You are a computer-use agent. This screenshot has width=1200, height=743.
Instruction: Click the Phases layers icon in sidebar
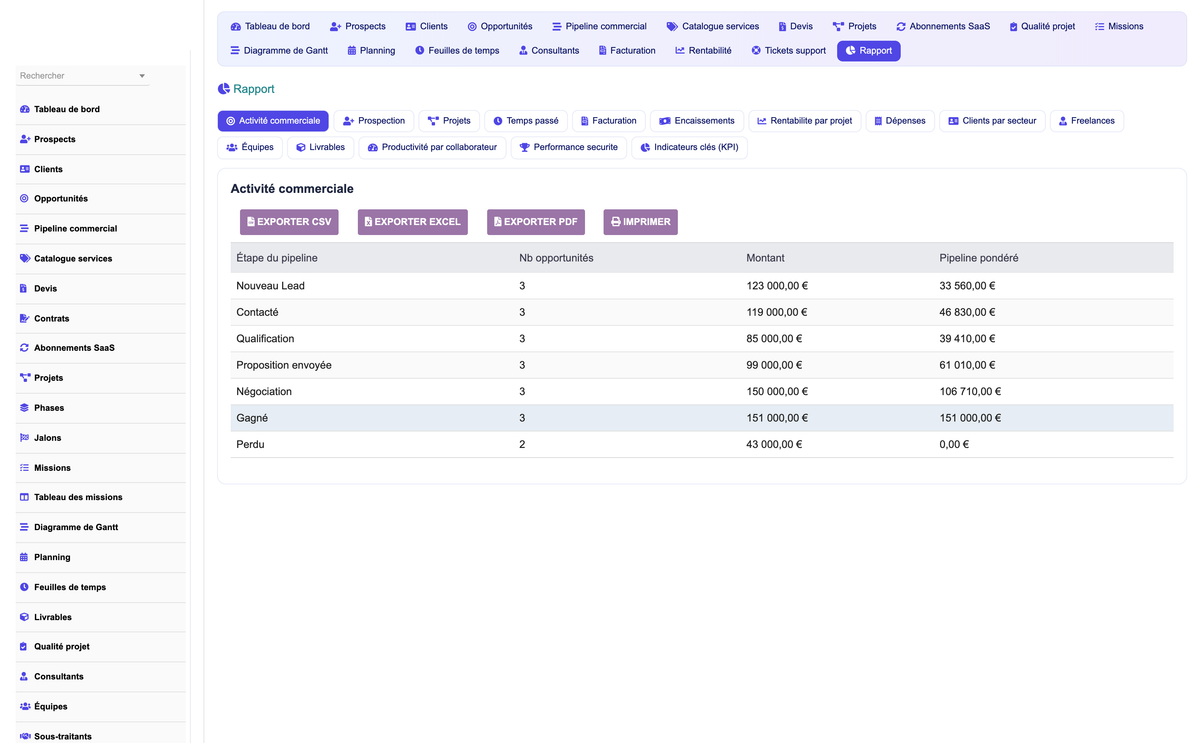point(24,408)
